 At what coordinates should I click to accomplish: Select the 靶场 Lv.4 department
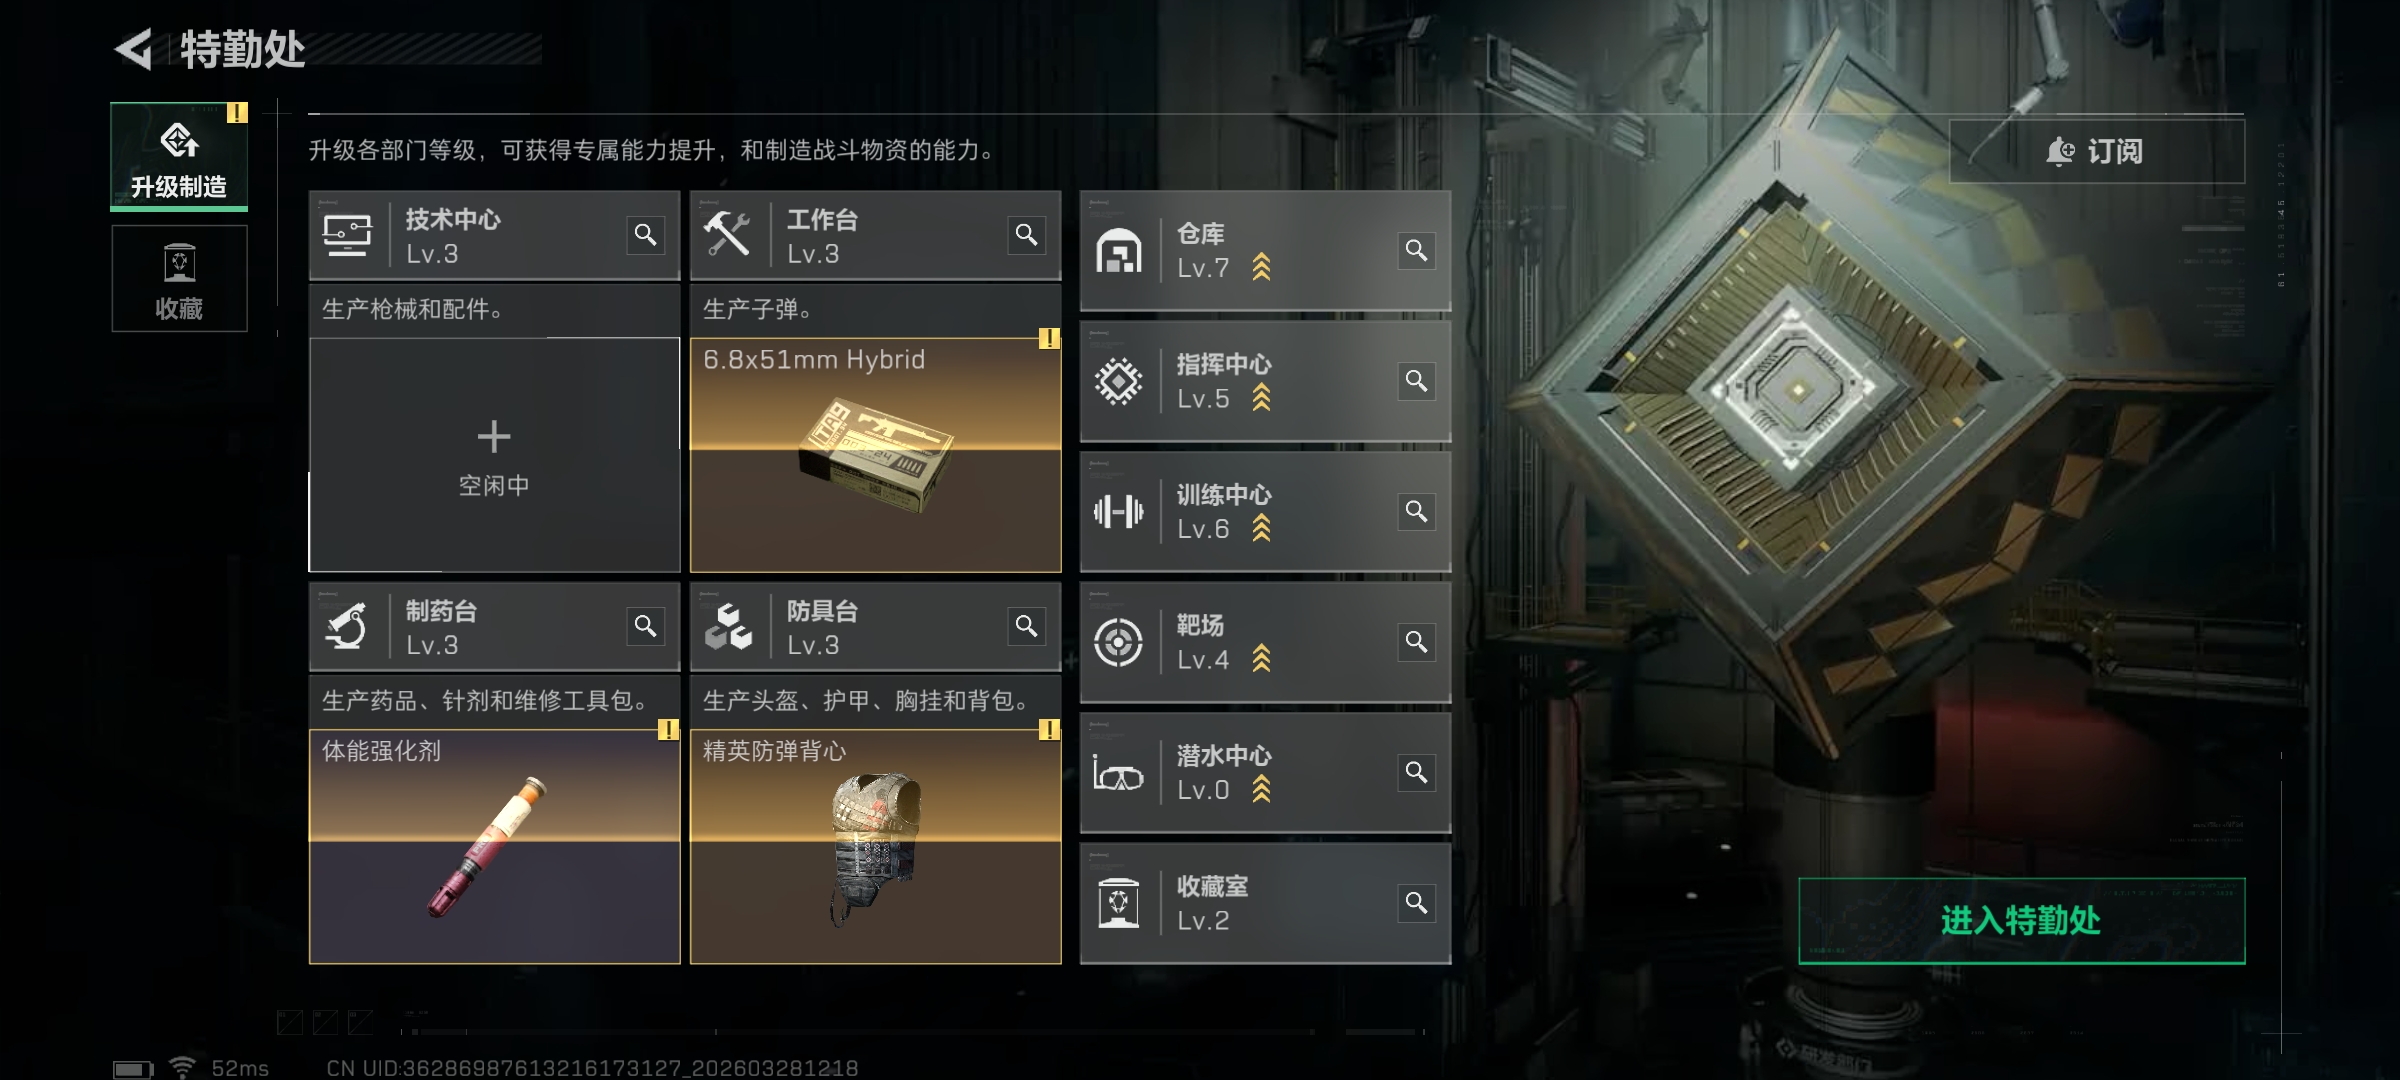tap(1265, 642)
